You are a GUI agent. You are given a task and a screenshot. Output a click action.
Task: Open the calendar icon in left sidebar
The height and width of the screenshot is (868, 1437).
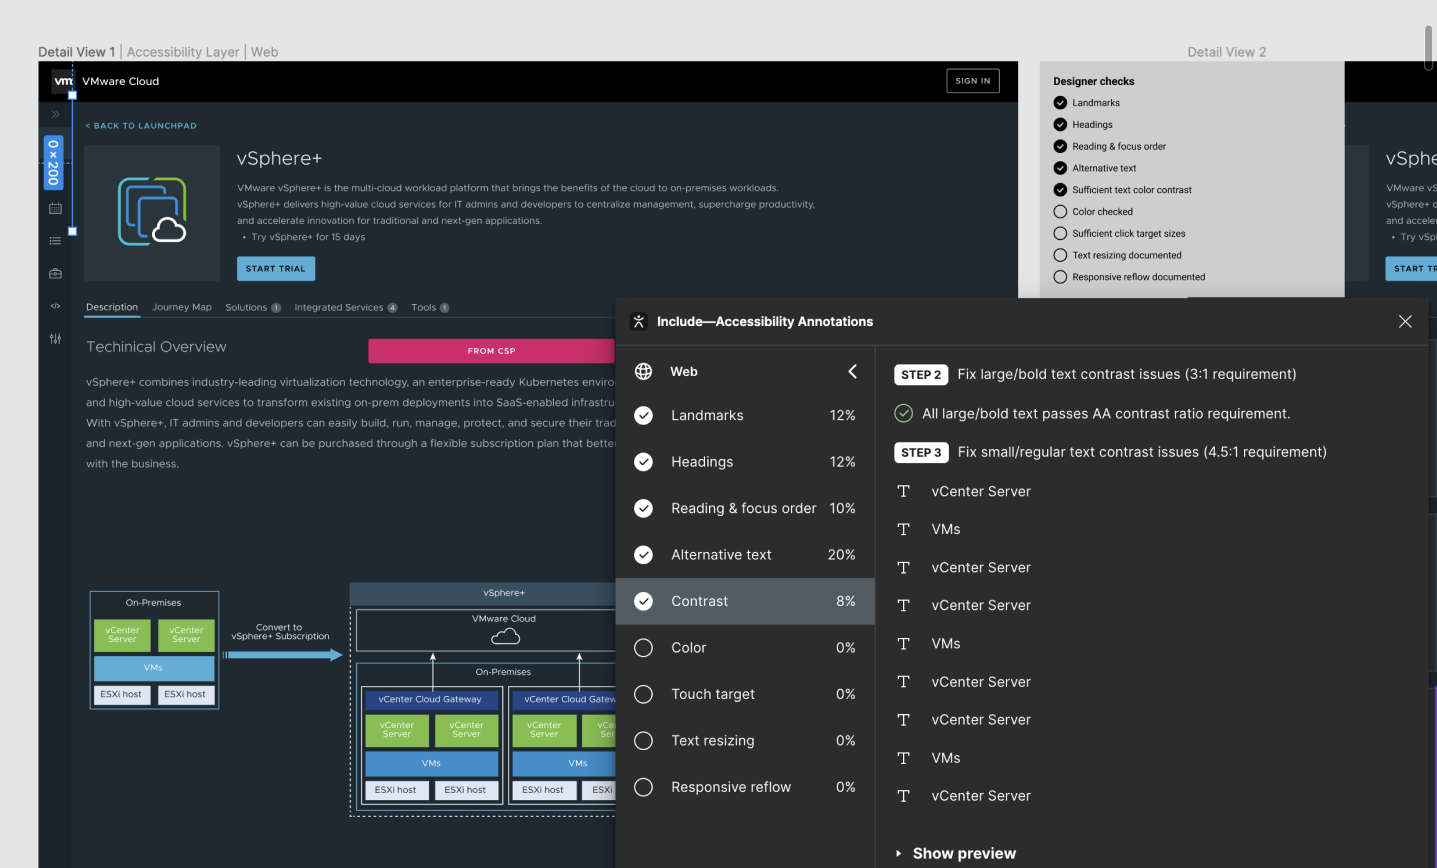(55, 208)
